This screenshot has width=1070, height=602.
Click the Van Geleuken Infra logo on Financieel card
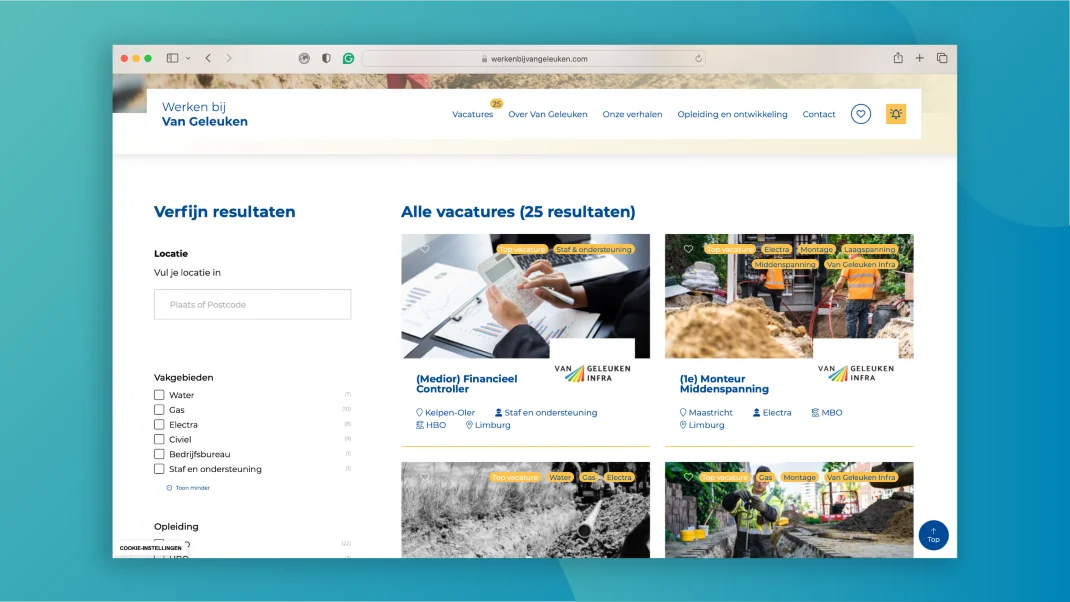point(592,373)
